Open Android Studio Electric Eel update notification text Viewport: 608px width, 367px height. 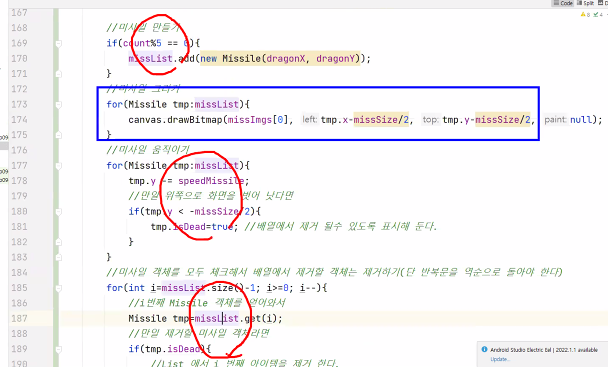pos(544,350)
